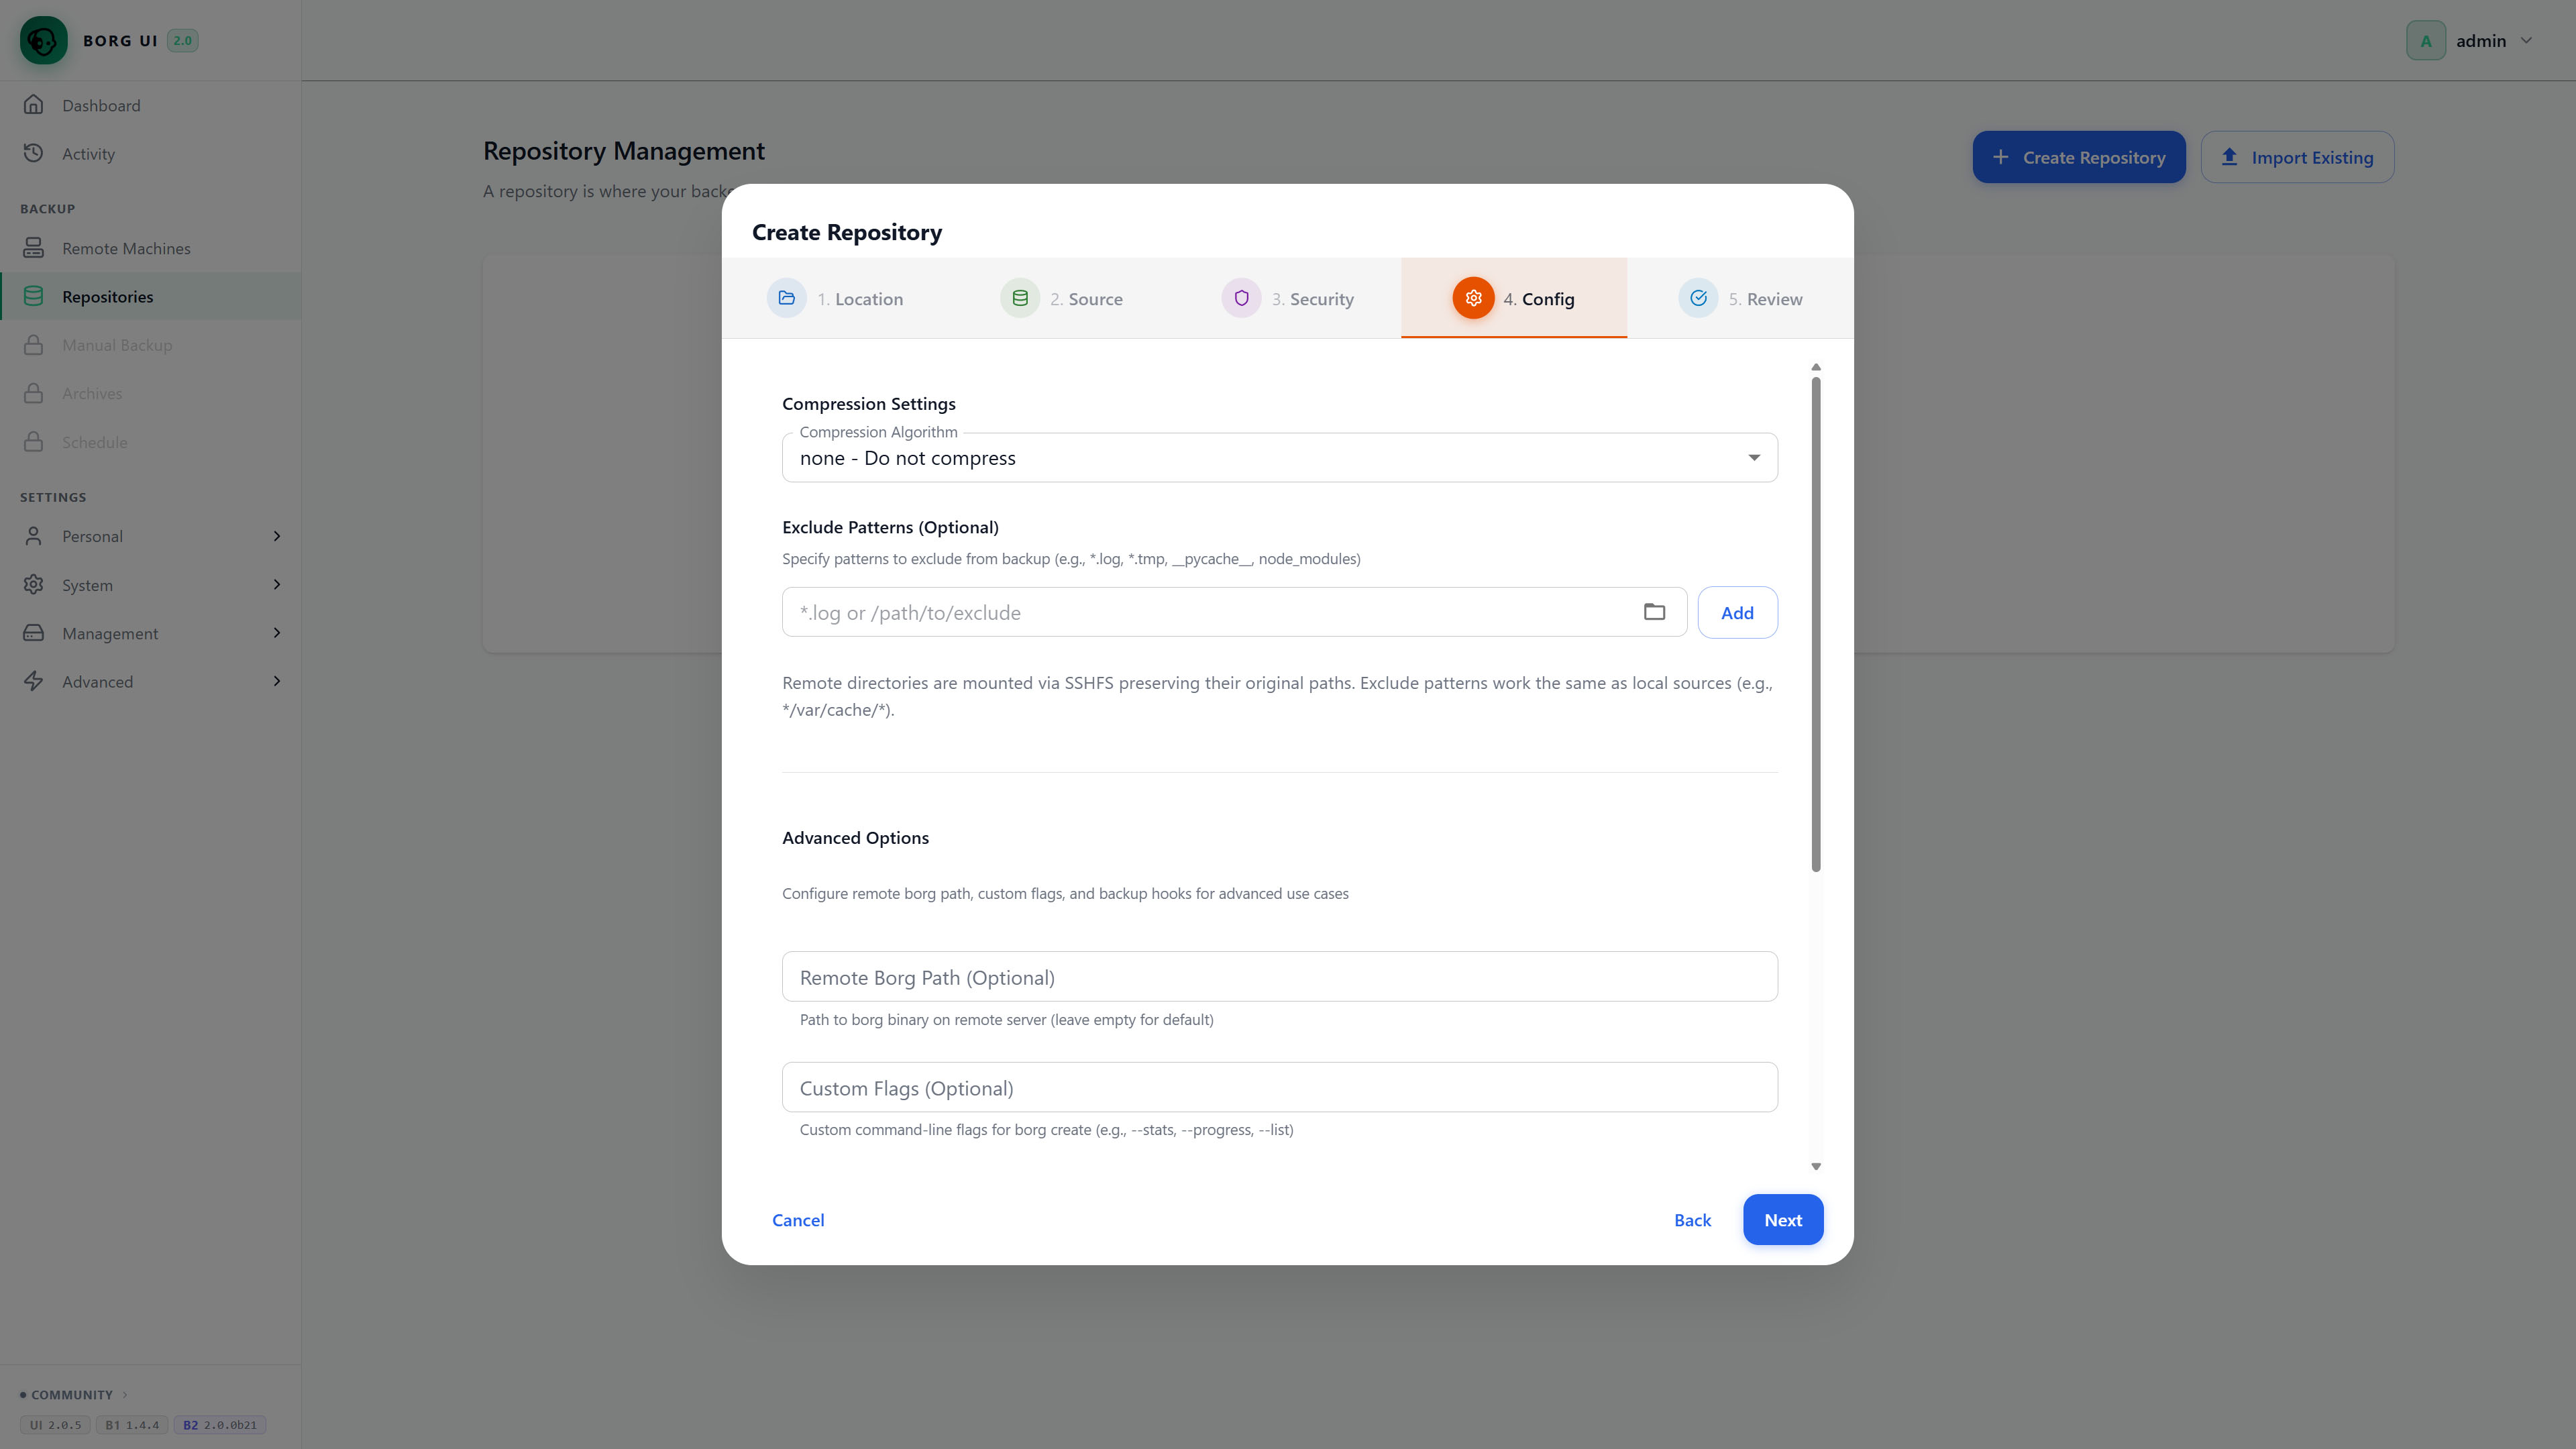The image size is (2576, 1449).
Task: Click the Cancel link in dialog
Action: [798, 1220]
